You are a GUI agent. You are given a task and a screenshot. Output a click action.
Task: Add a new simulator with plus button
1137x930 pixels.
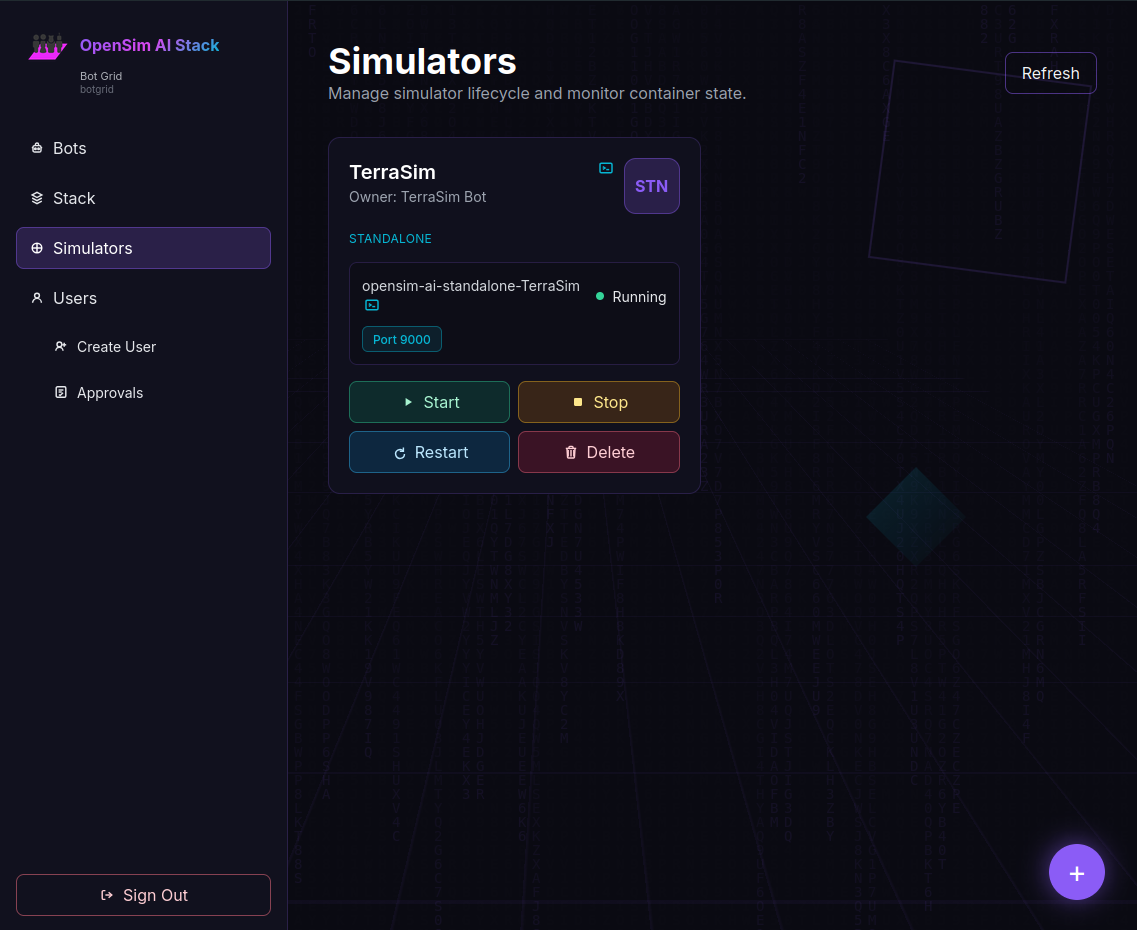click(1076, 872)
